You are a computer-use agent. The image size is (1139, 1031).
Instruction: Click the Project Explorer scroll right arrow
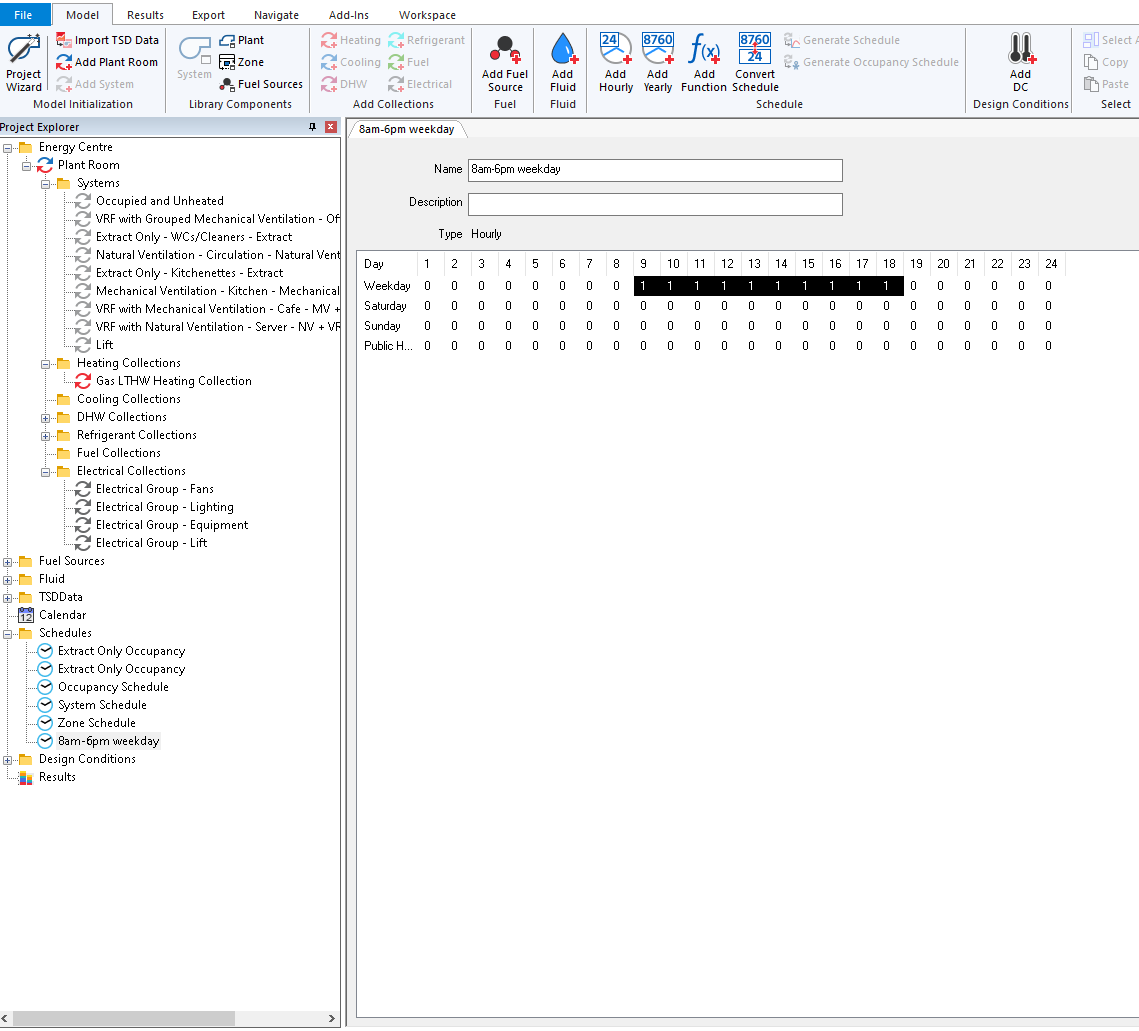click(x=332, y=1019)
